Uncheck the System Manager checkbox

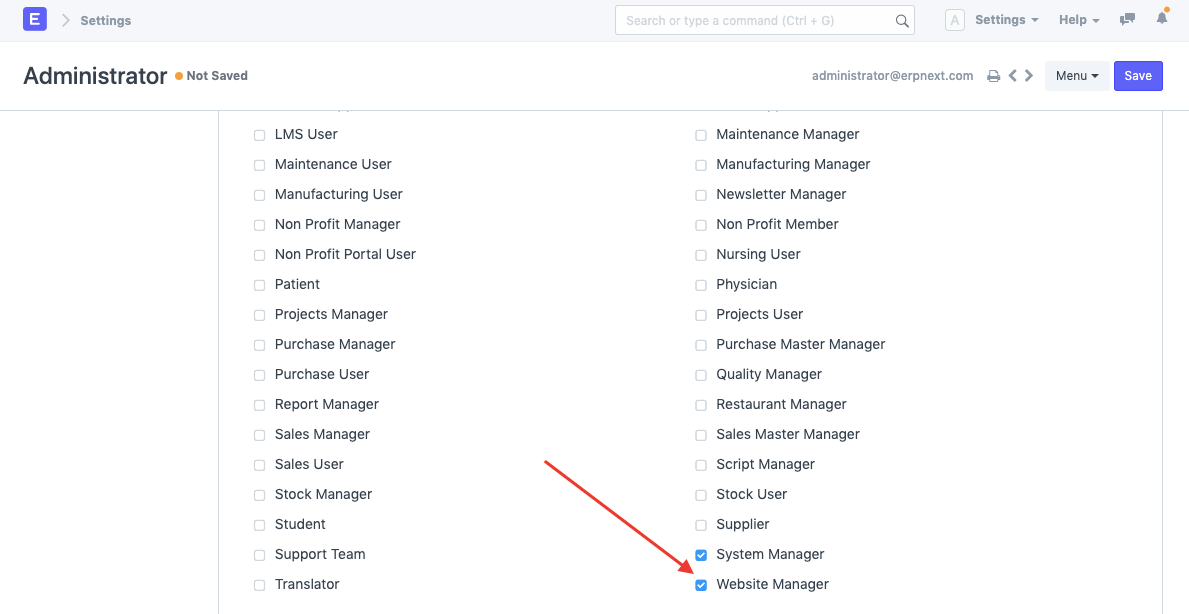point(701,555)
